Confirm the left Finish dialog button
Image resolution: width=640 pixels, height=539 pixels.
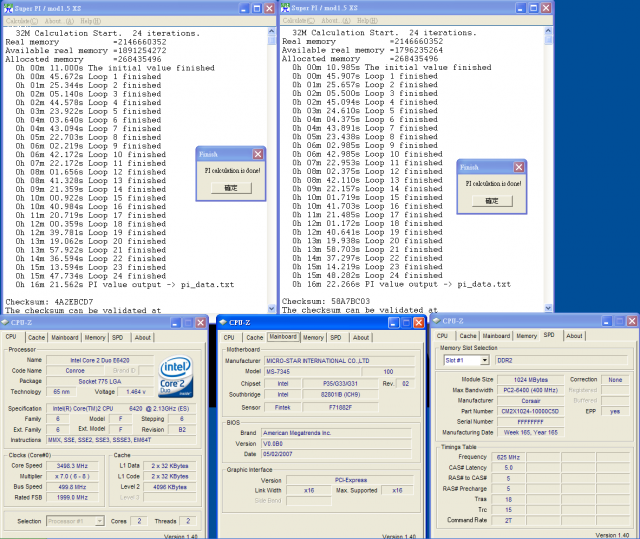tap(231, 188)
